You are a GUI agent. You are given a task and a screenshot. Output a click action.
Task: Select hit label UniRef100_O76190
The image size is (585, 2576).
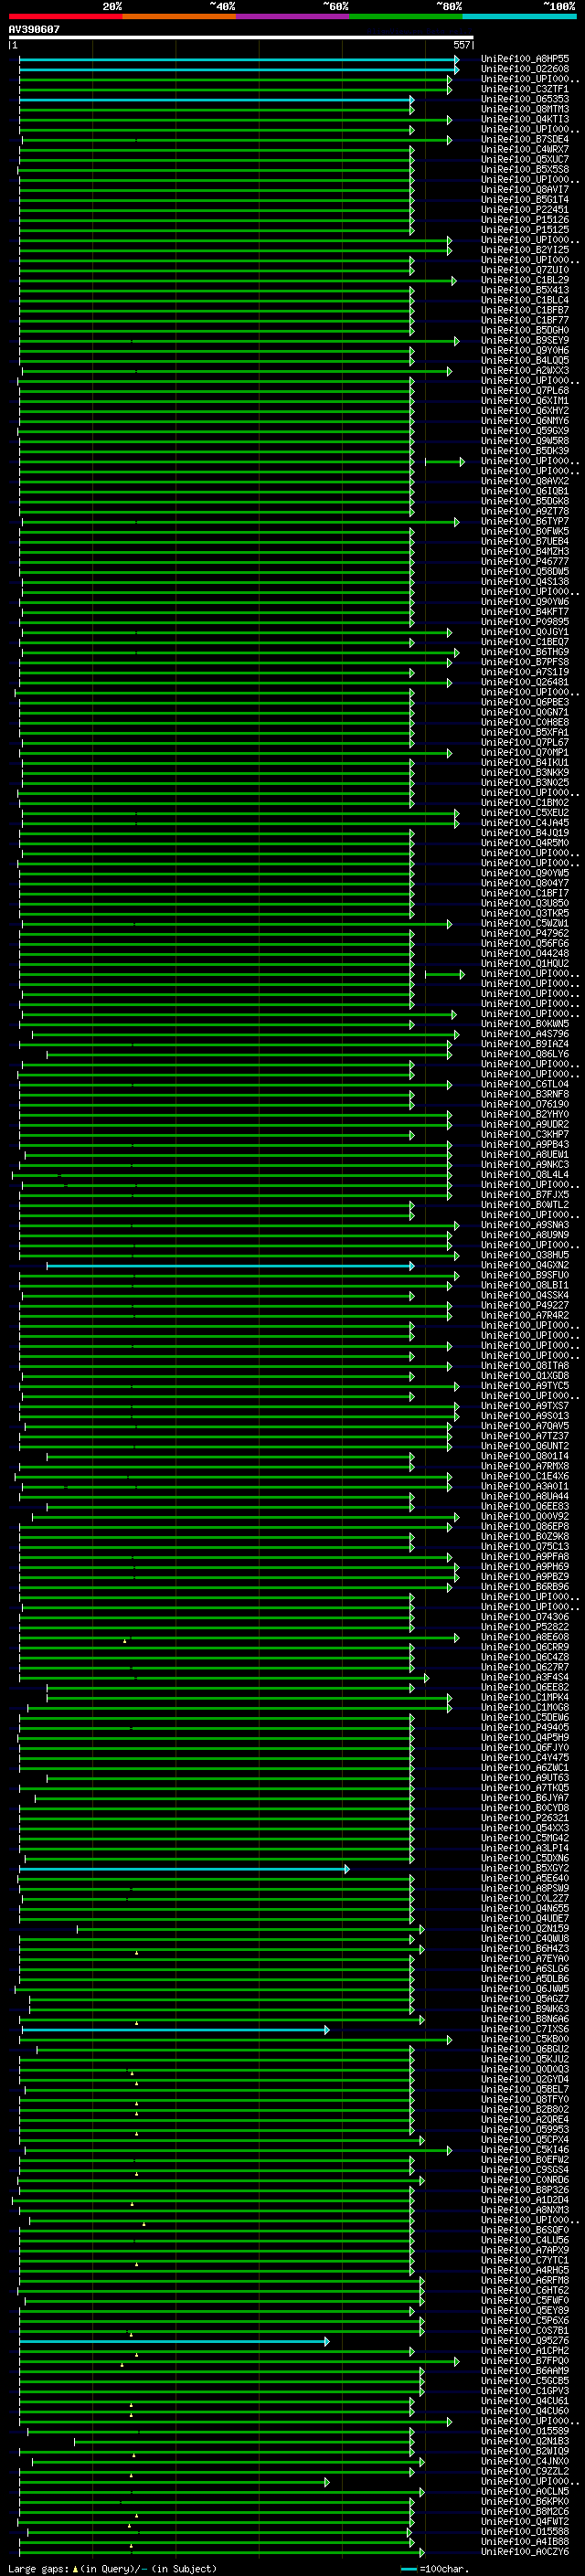(x=525, y=1104)
